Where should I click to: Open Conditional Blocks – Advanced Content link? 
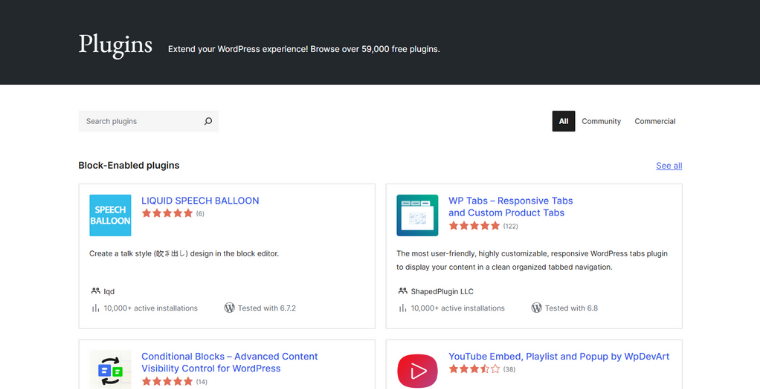tap(229, 362)
